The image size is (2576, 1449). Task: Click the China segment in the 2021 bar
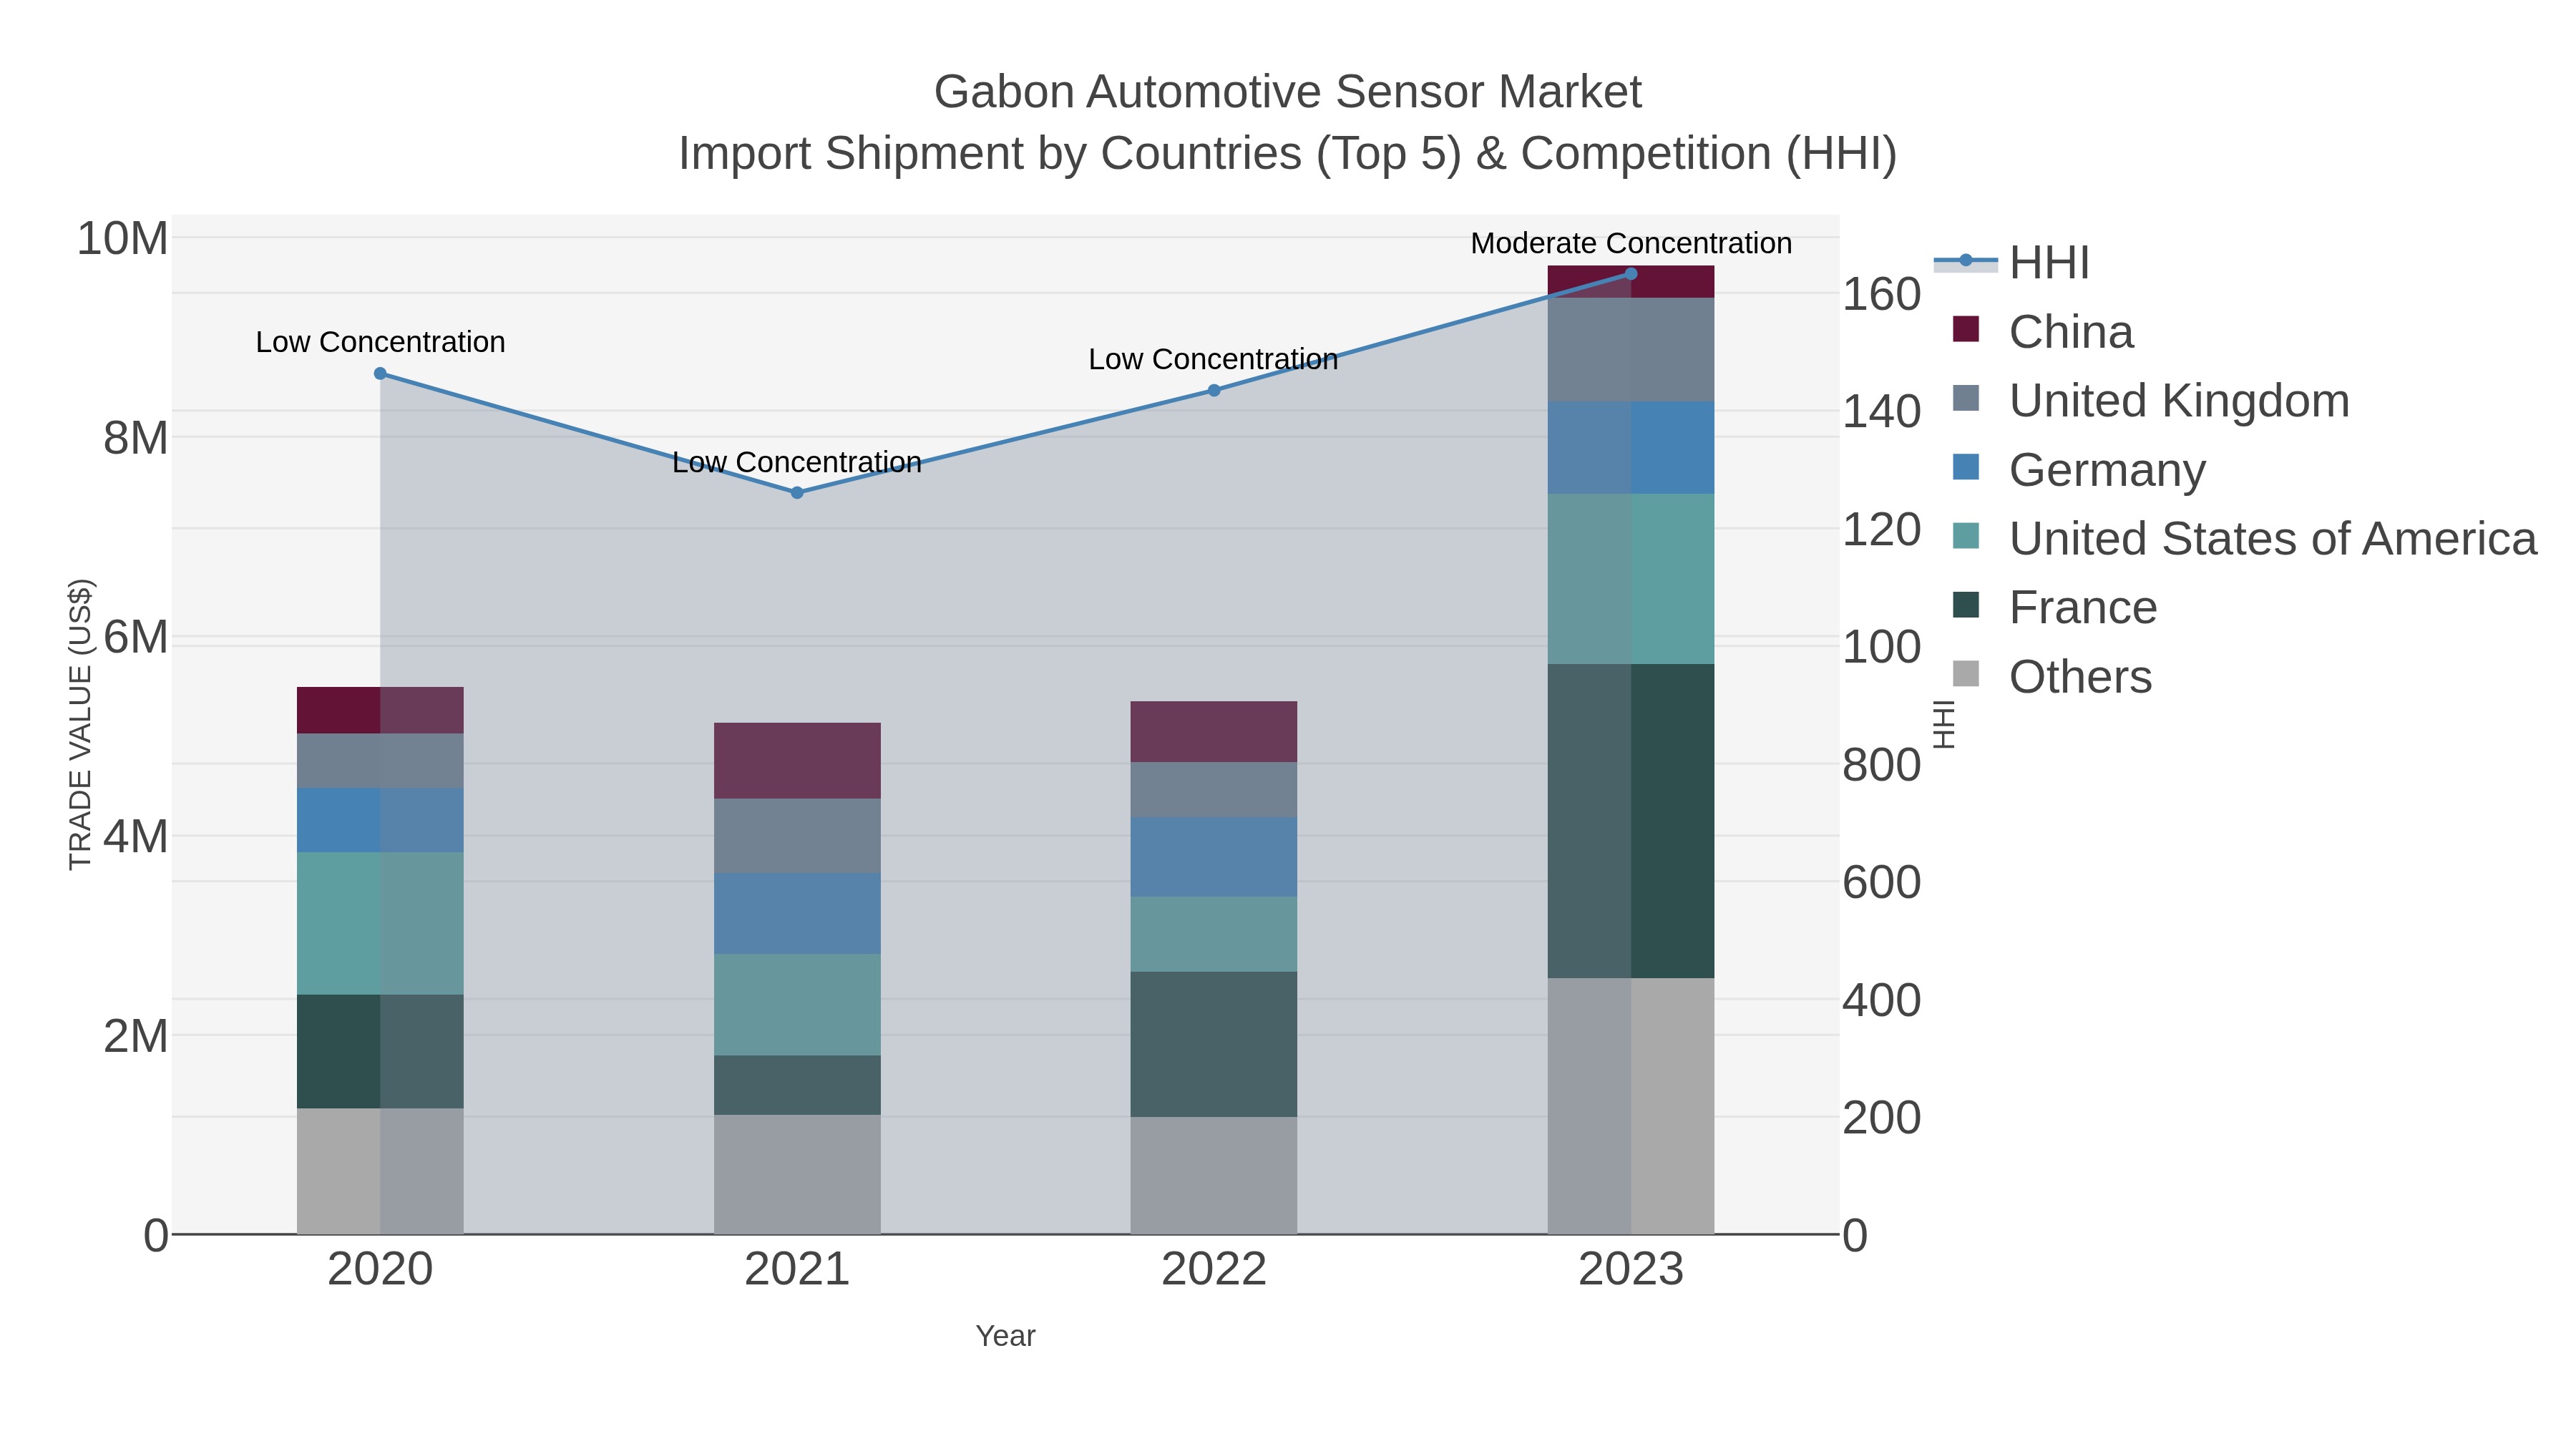click(x=797, y=761)
